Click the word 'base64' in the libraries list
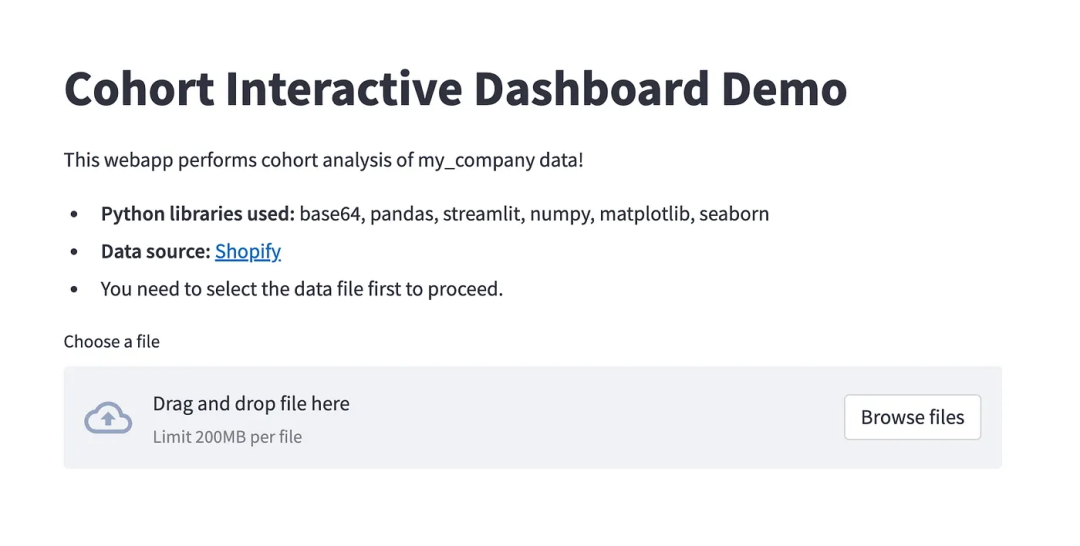Screen dimensions: 1080x546 tap(329, 214)
